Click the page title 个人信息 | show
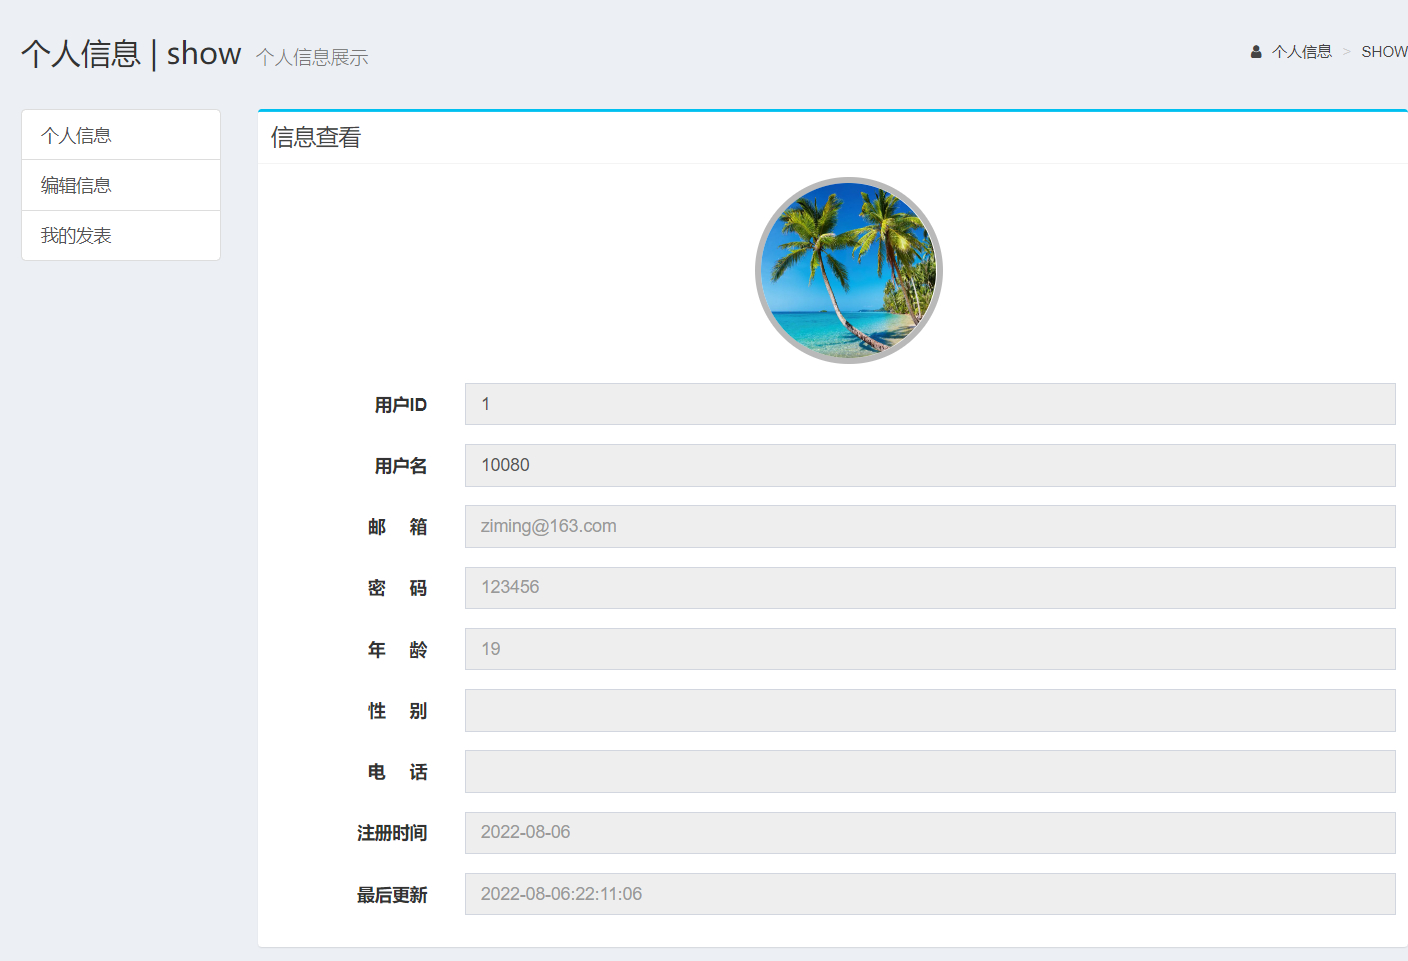Viewport: 1408px width, 961px height. (x=131, y=54)
